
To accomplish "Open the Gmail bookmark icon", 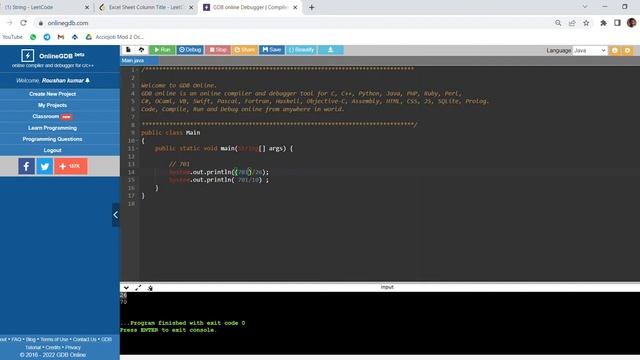I will tap(61, 37).
